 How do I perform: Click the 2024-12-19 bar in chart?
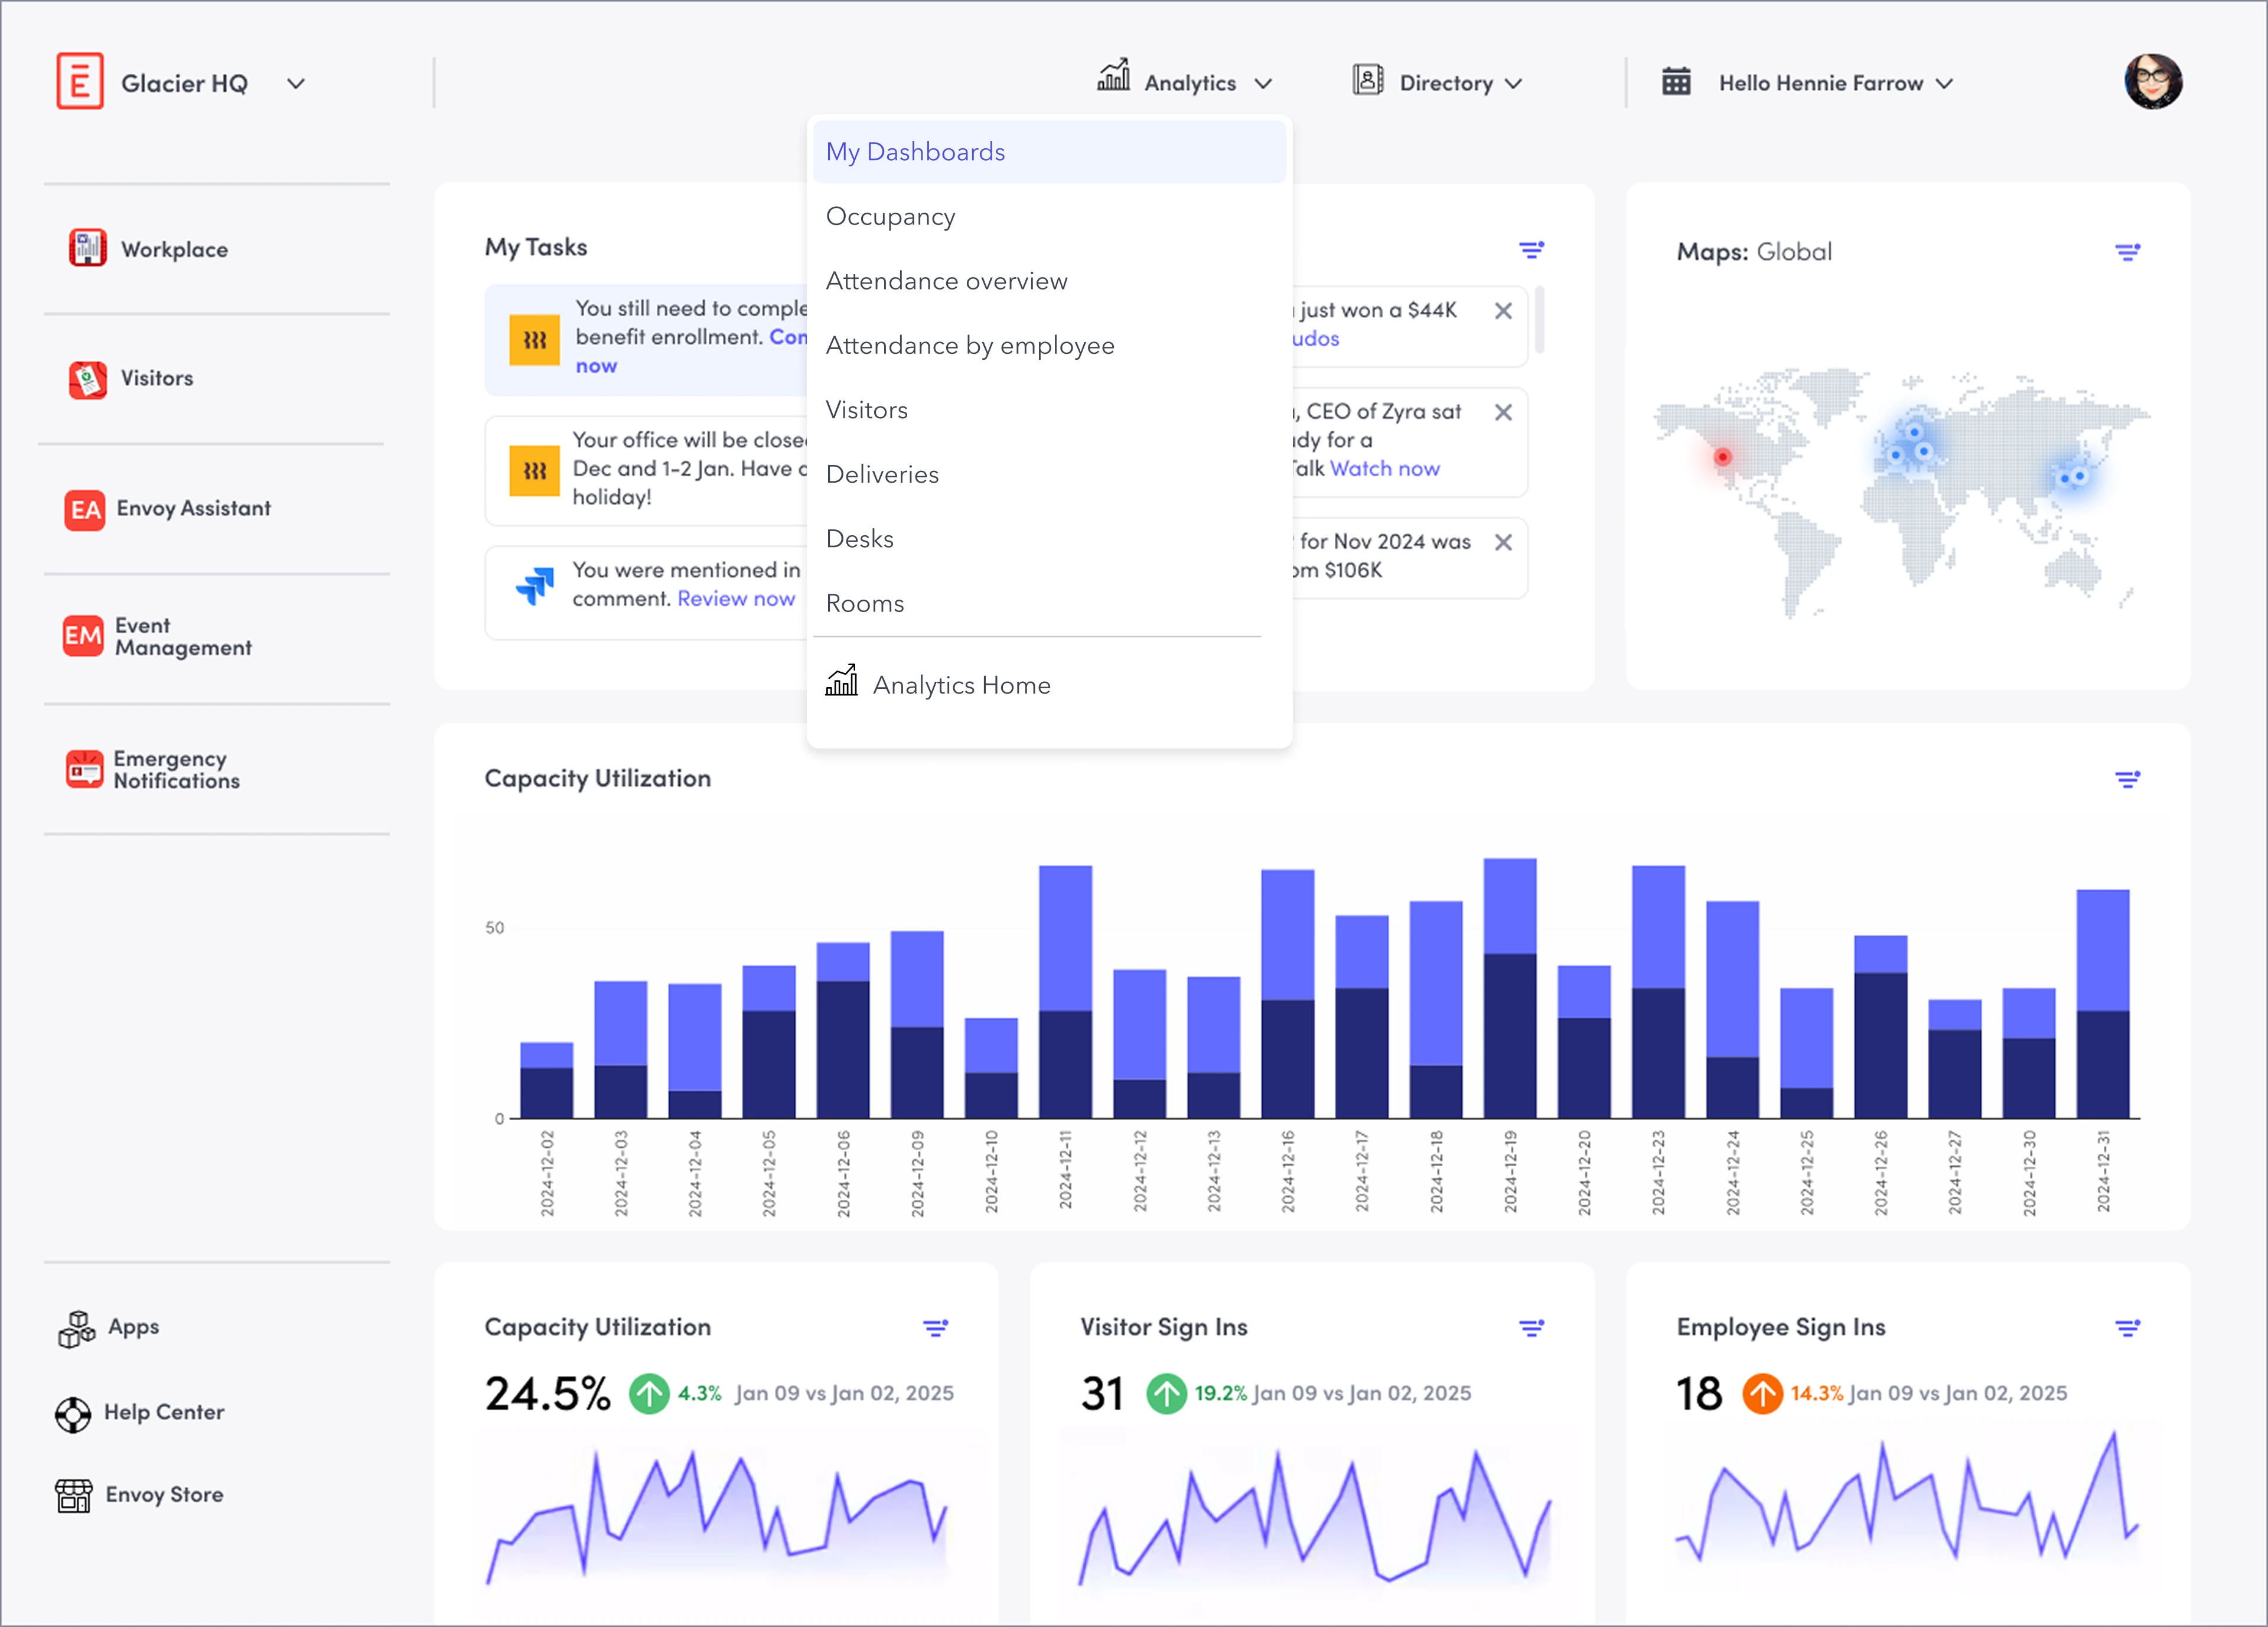coord(1509,988)
